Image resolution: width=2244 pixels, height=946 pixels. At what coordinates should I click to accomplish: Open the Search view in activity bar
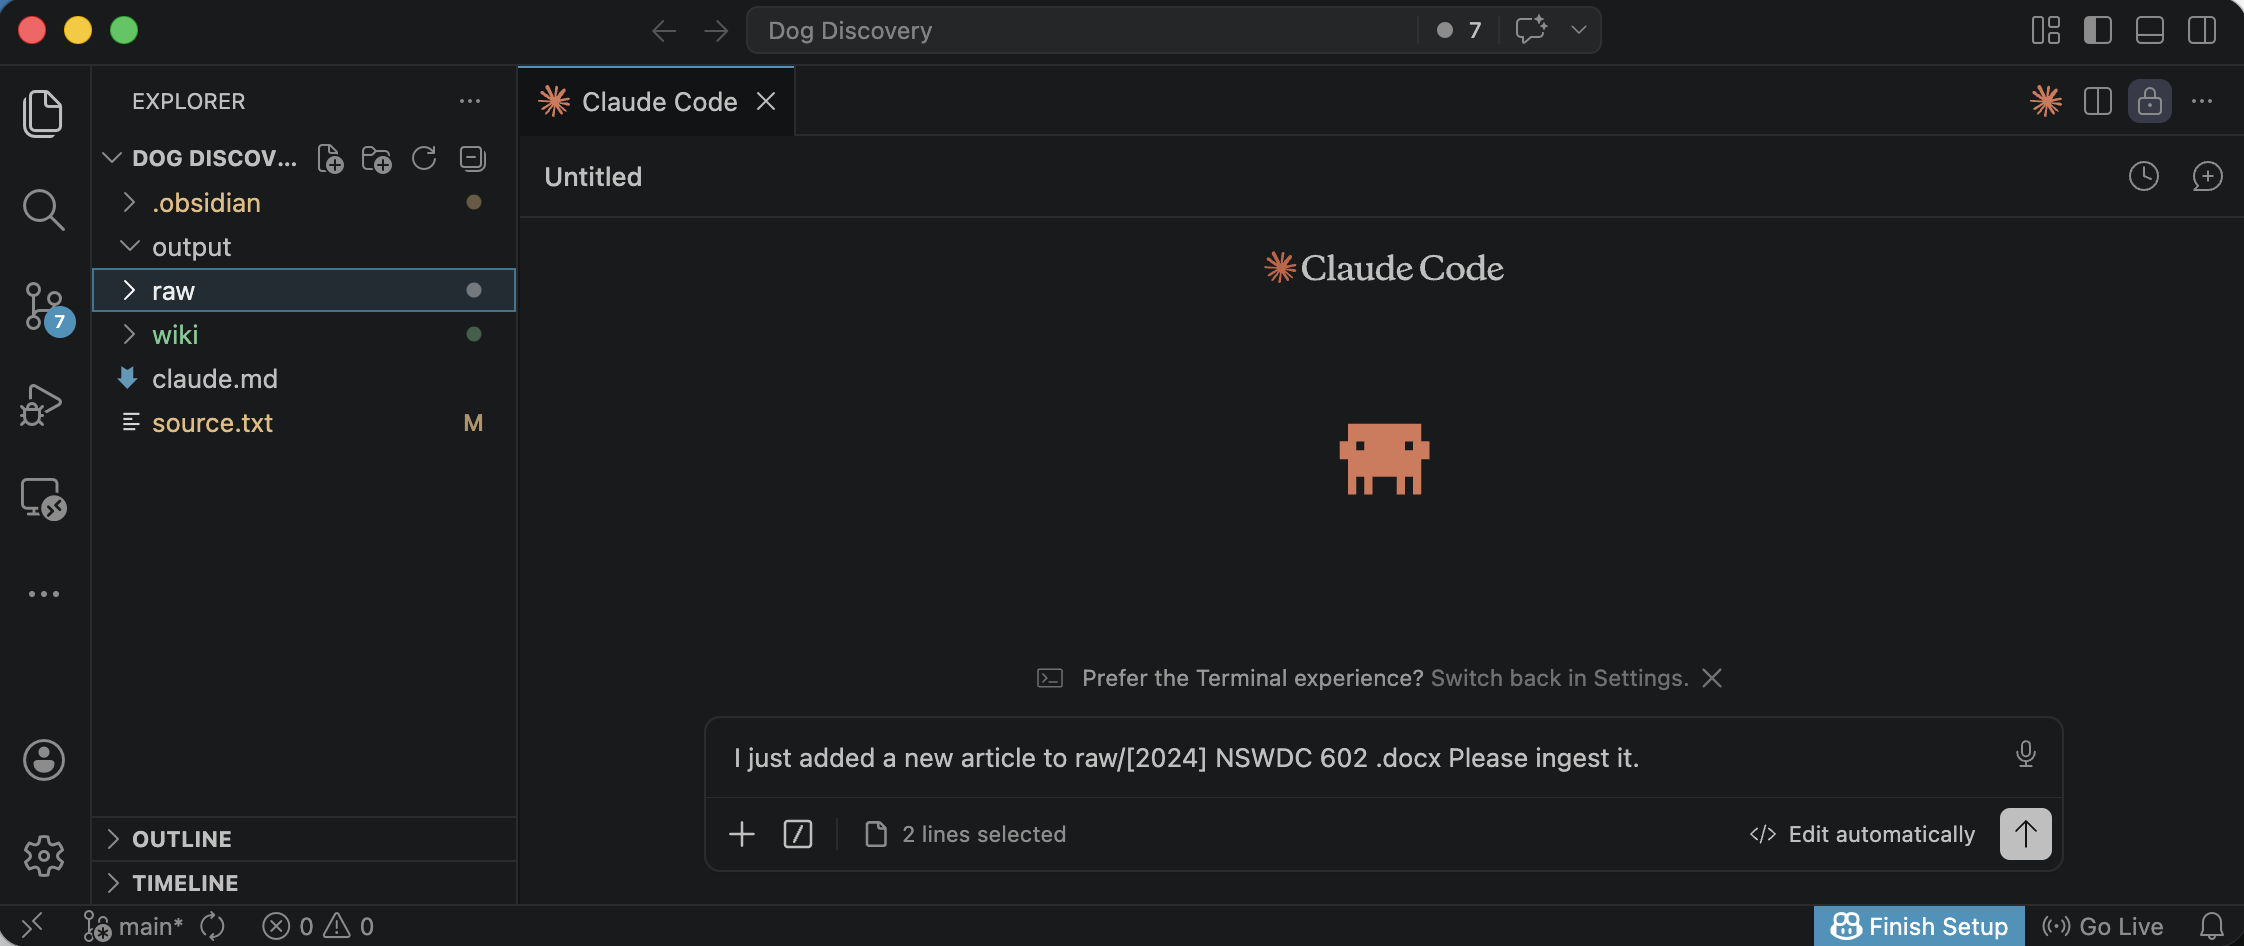tap(43, 210)
